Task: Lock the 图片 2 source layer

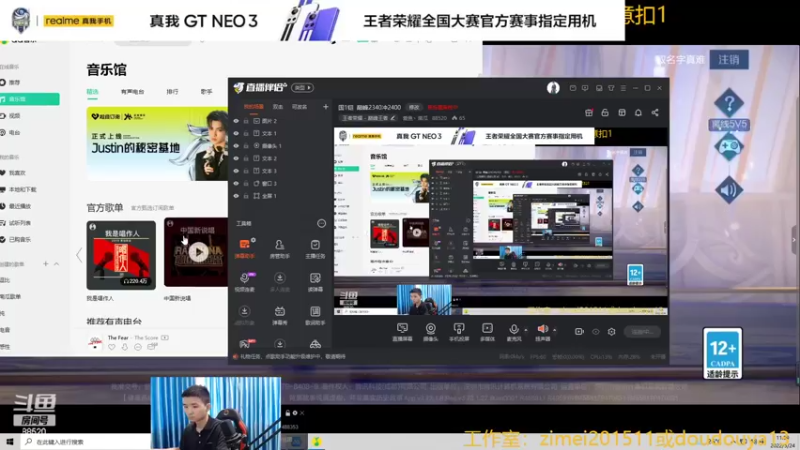Action: (246, 121)
